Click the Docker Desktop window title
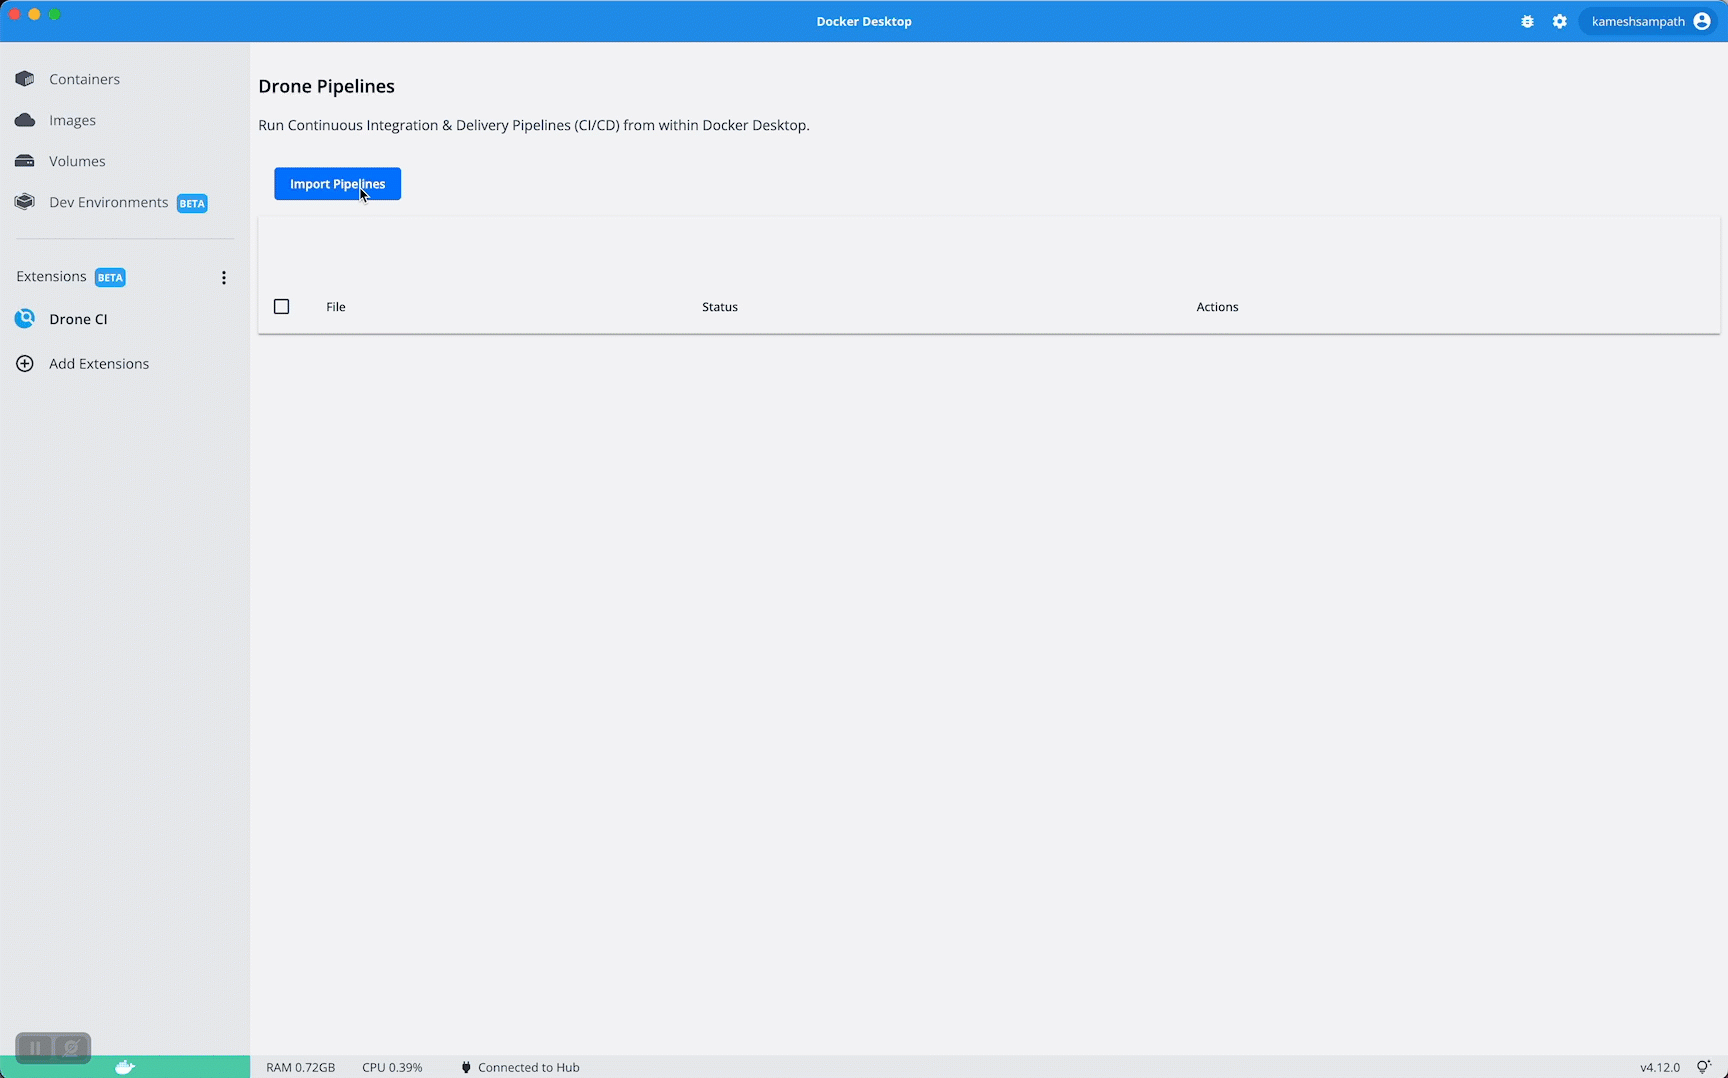 [x=864, y=21]
